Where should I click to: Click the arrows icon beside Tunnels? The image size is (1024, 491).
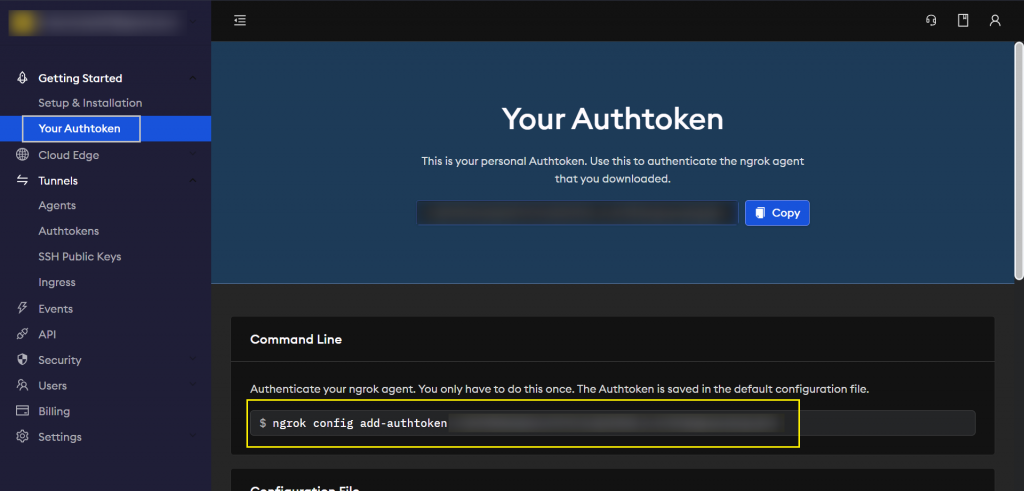pyautogui.click(x=22, y=180)
